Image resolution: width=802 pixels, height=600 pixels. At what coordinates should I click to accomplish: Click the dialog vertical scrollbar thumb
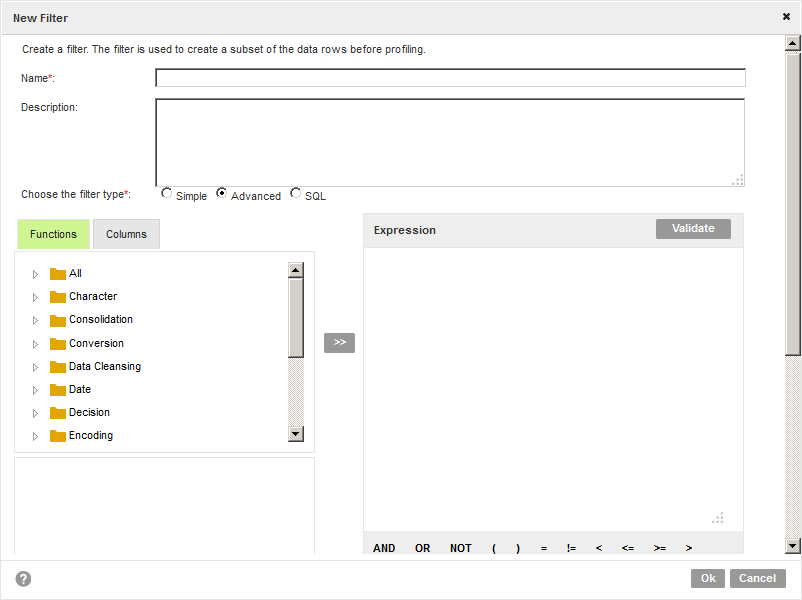[793, 203]
